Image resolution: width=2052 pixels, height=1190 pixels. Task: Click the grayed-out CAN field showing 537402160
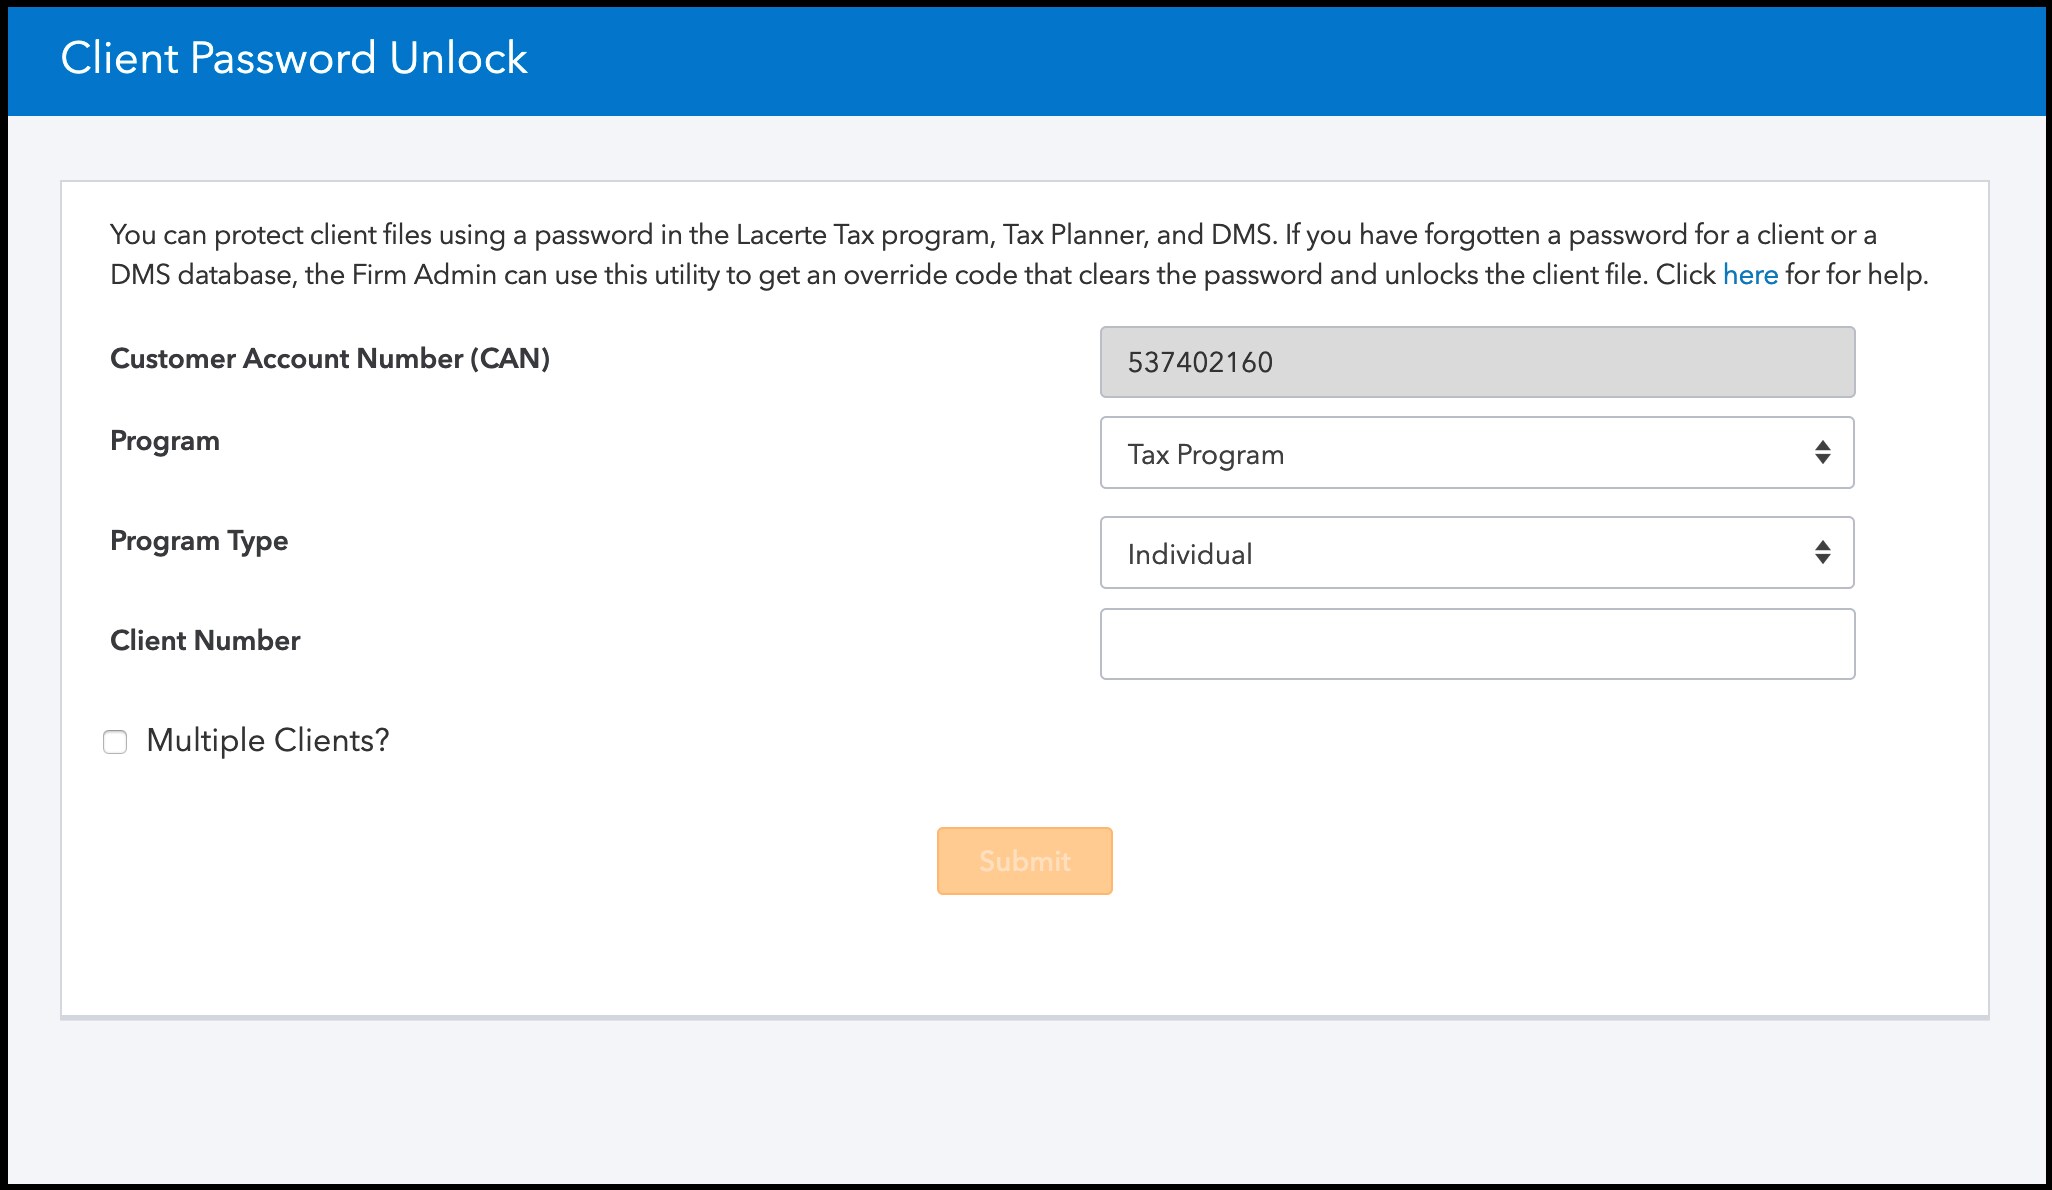1477,362
